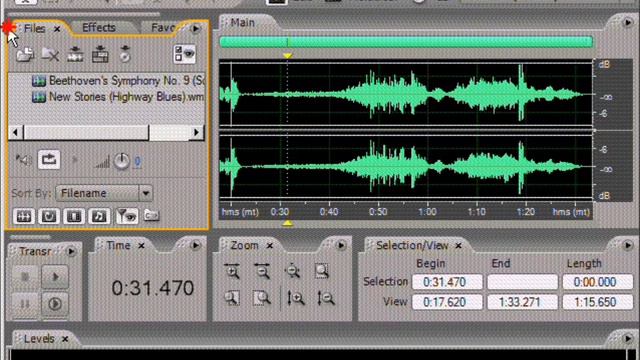Click the empty Selection End field
The width and height of the screenshot is (640, 360).
point(522,282)
